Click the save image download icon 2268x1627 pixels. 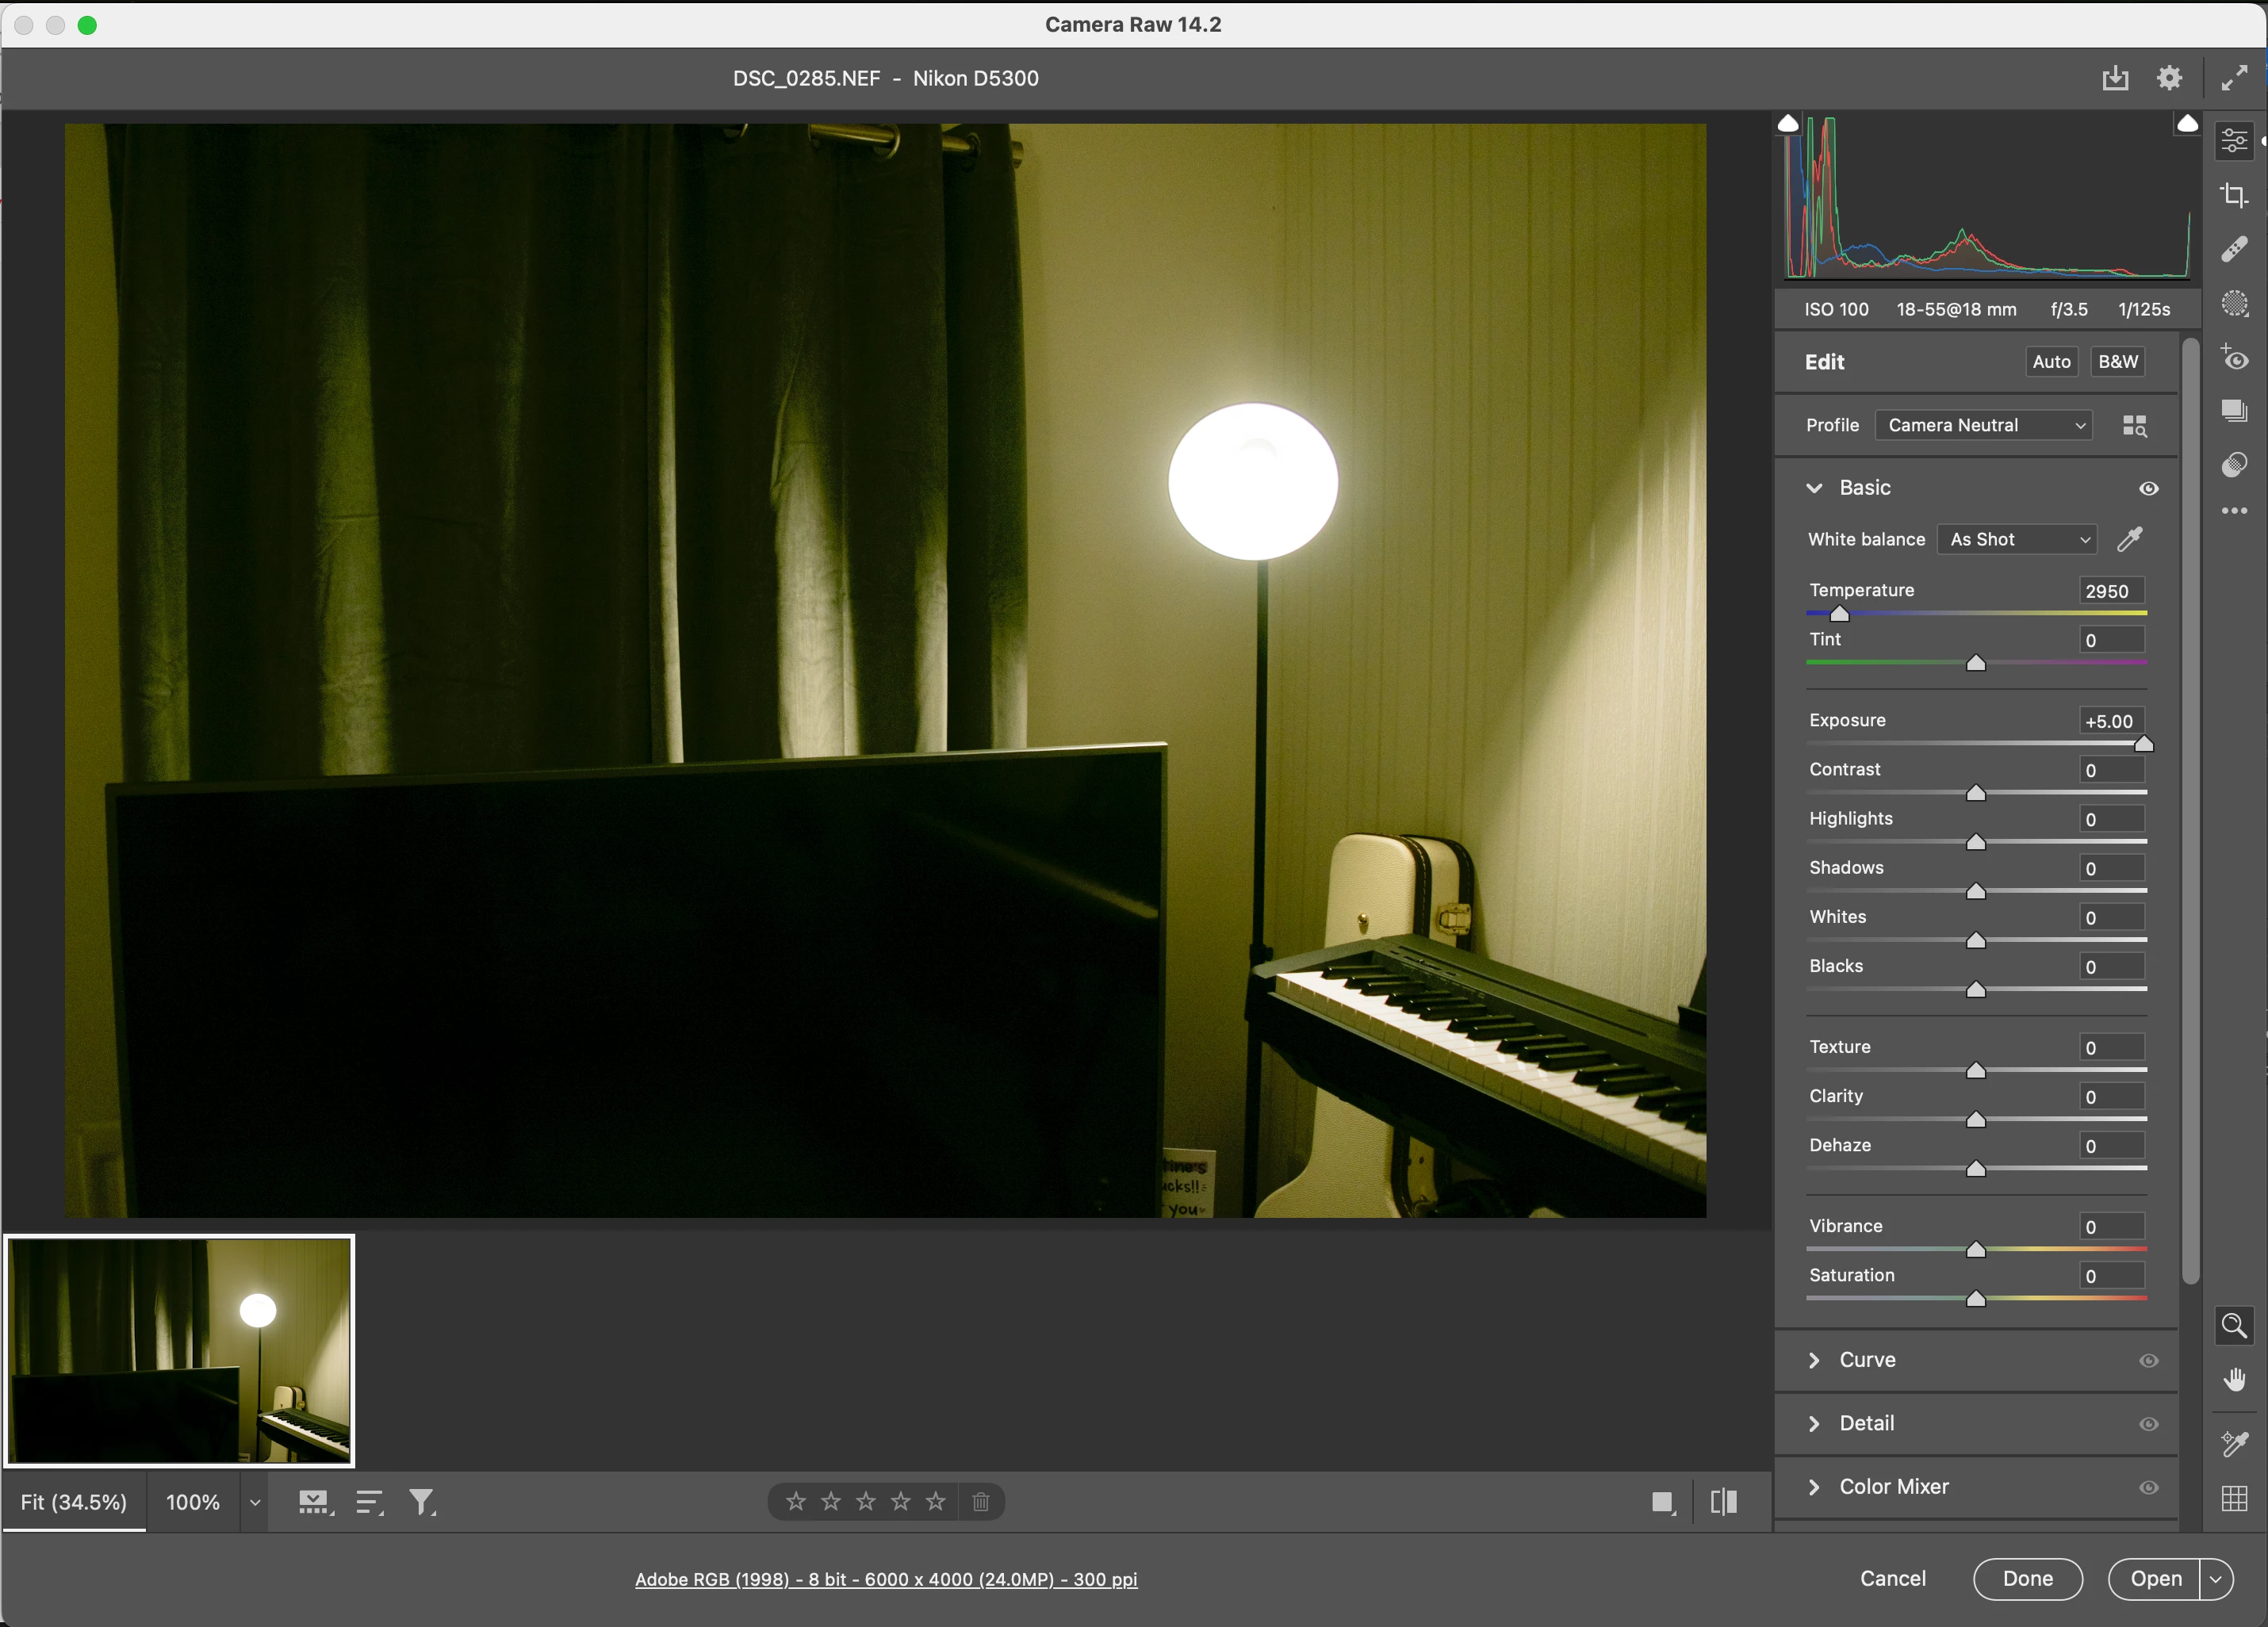2115,78
